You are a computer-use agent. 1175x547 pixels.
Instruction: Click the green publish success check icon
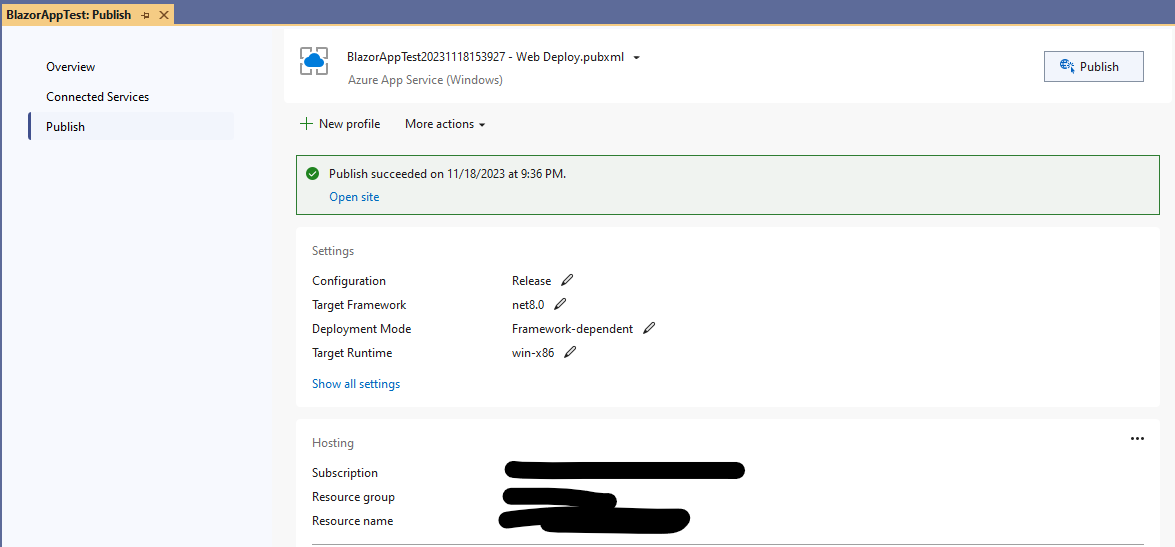pyautogui.click(x=312, y=174)
